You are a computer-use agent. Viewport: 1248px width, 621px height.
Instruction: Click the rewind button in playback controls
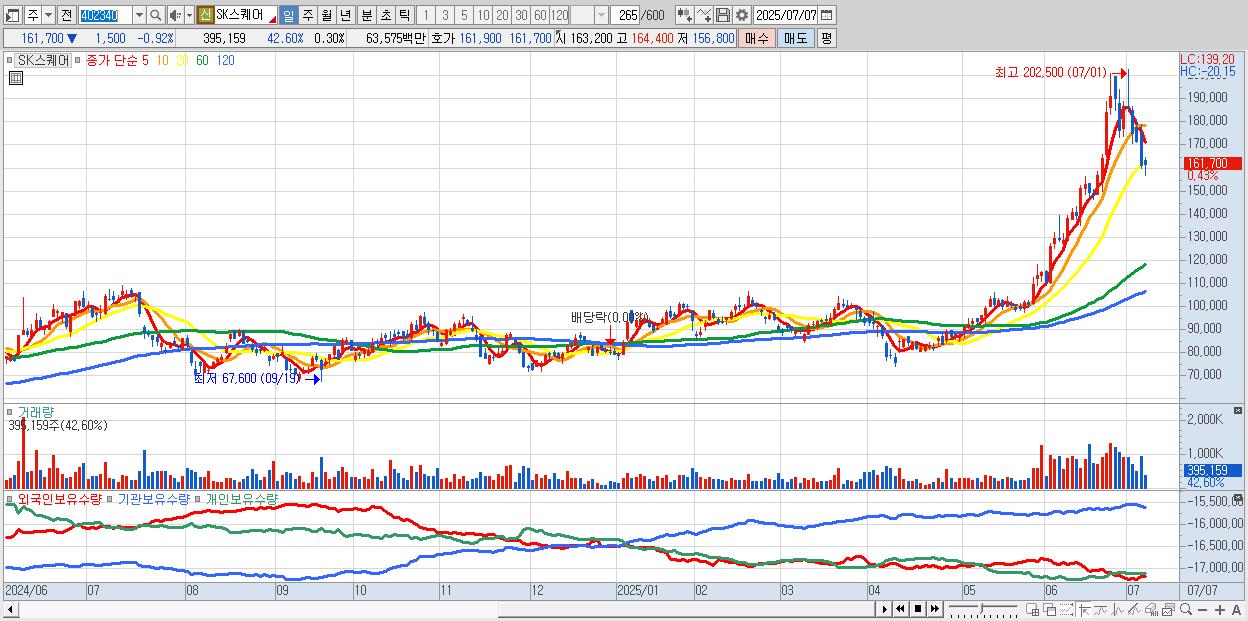[900, 609]
